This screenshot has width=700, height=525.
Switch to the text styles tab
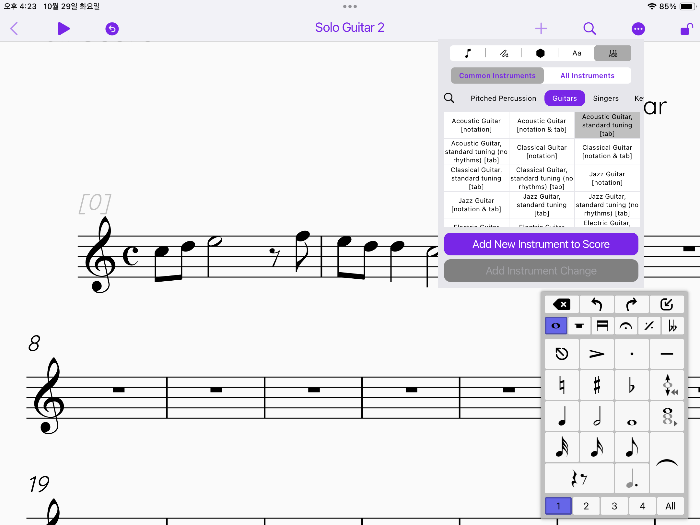(x=576, y=53)
